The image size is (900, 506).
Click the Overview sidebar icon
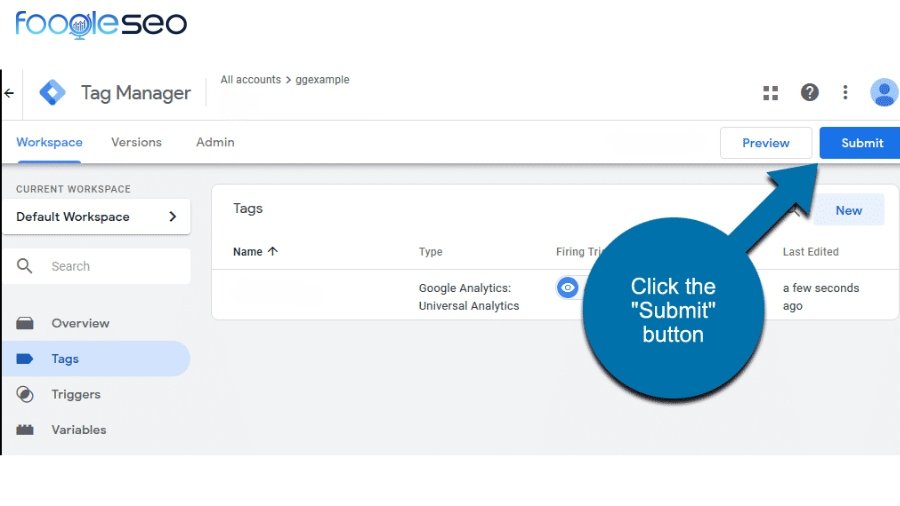point(25,323)
